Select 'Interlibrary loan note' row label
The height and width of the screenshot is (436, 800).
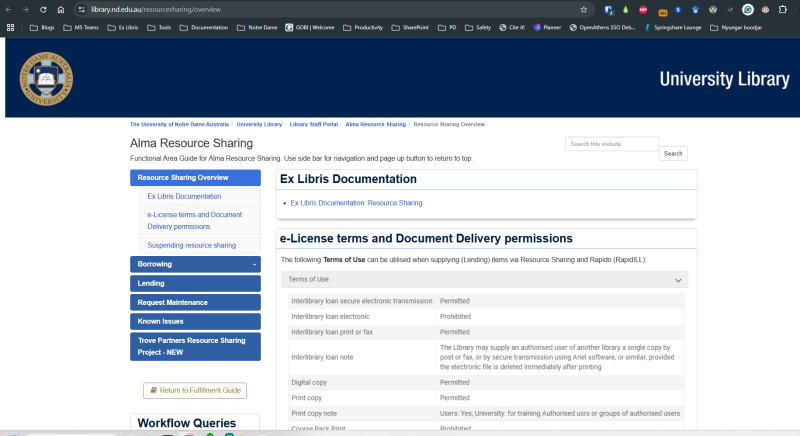coord(322,357)
